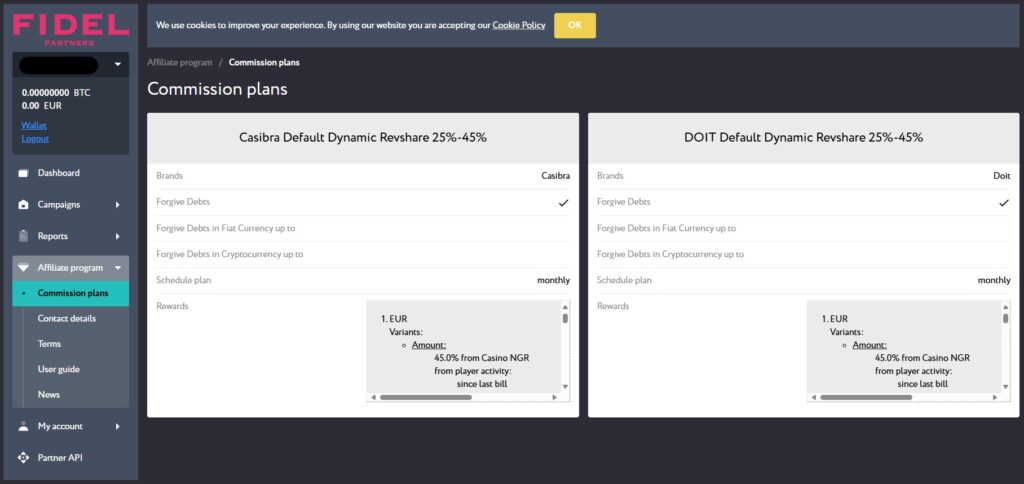Click the DOIT Forgive Debts checkmark
This screenshot has height=484, width=1024.
pos(1004,203)
